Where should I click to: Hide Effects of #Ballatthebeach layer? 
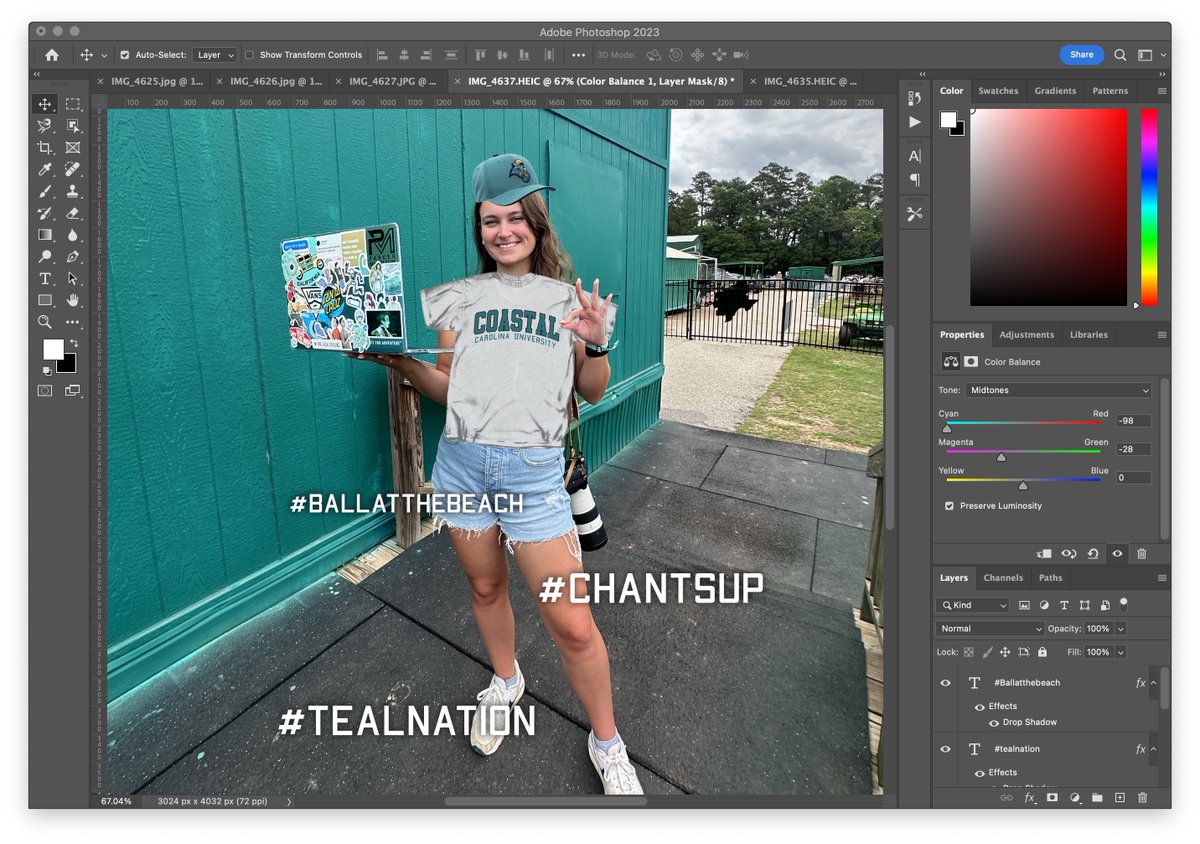tap(980, 707)
